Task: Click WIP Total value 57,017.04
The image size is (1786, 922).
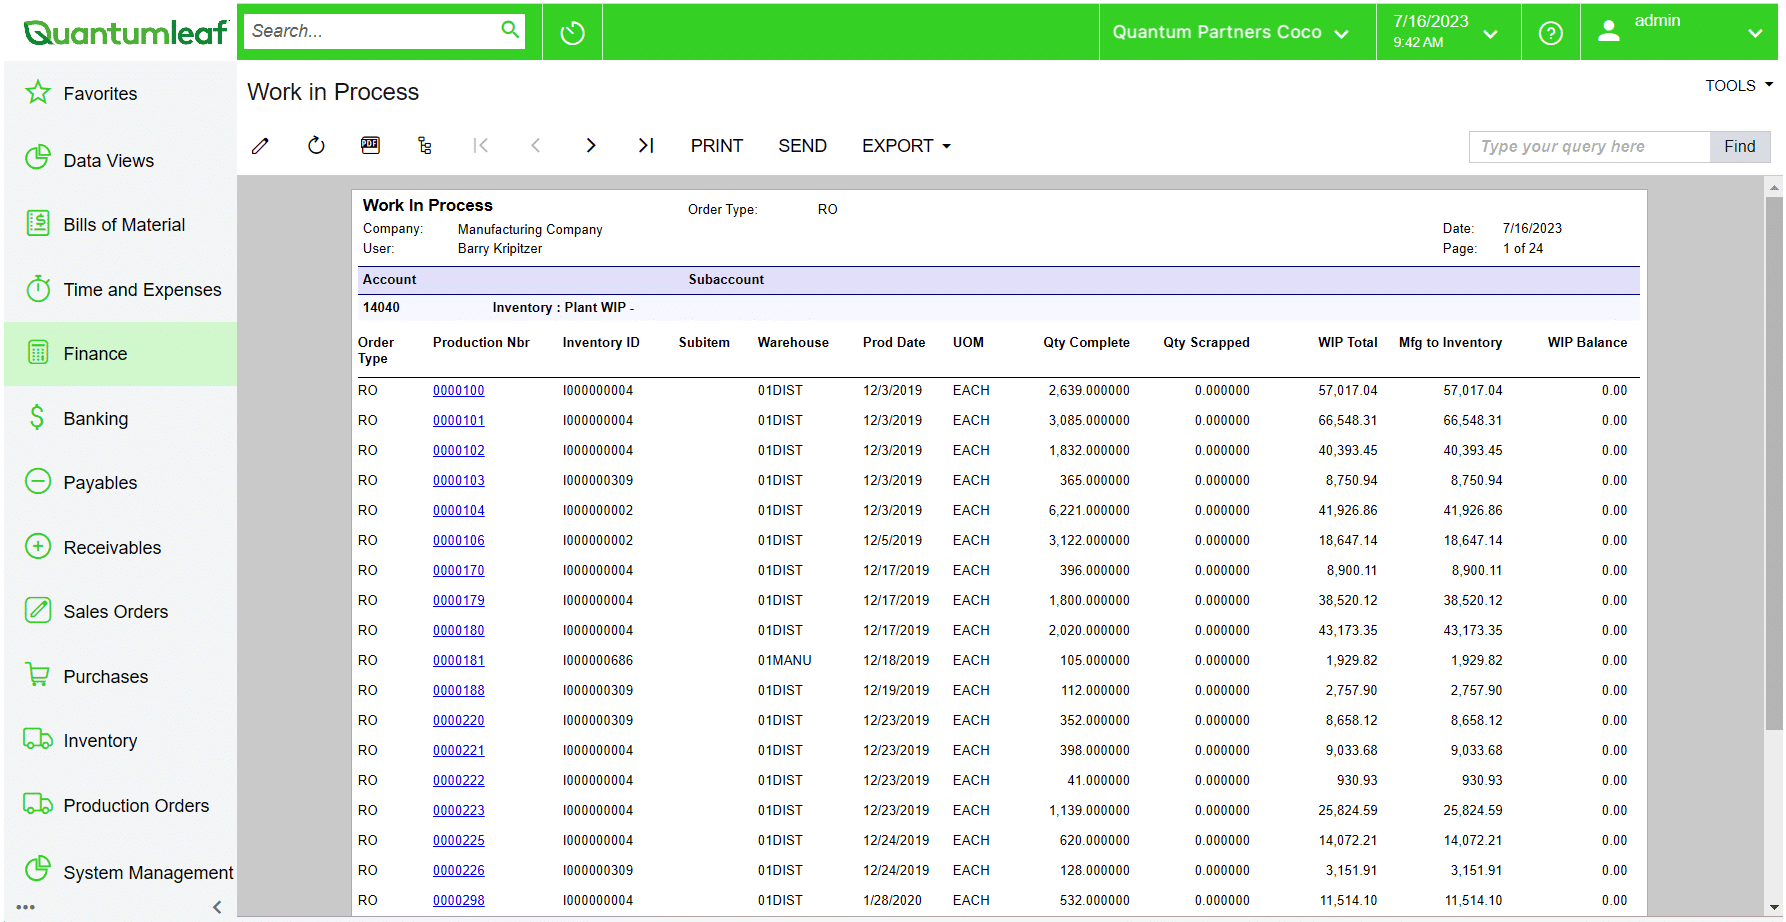Action: click(x=1347, y=390)
